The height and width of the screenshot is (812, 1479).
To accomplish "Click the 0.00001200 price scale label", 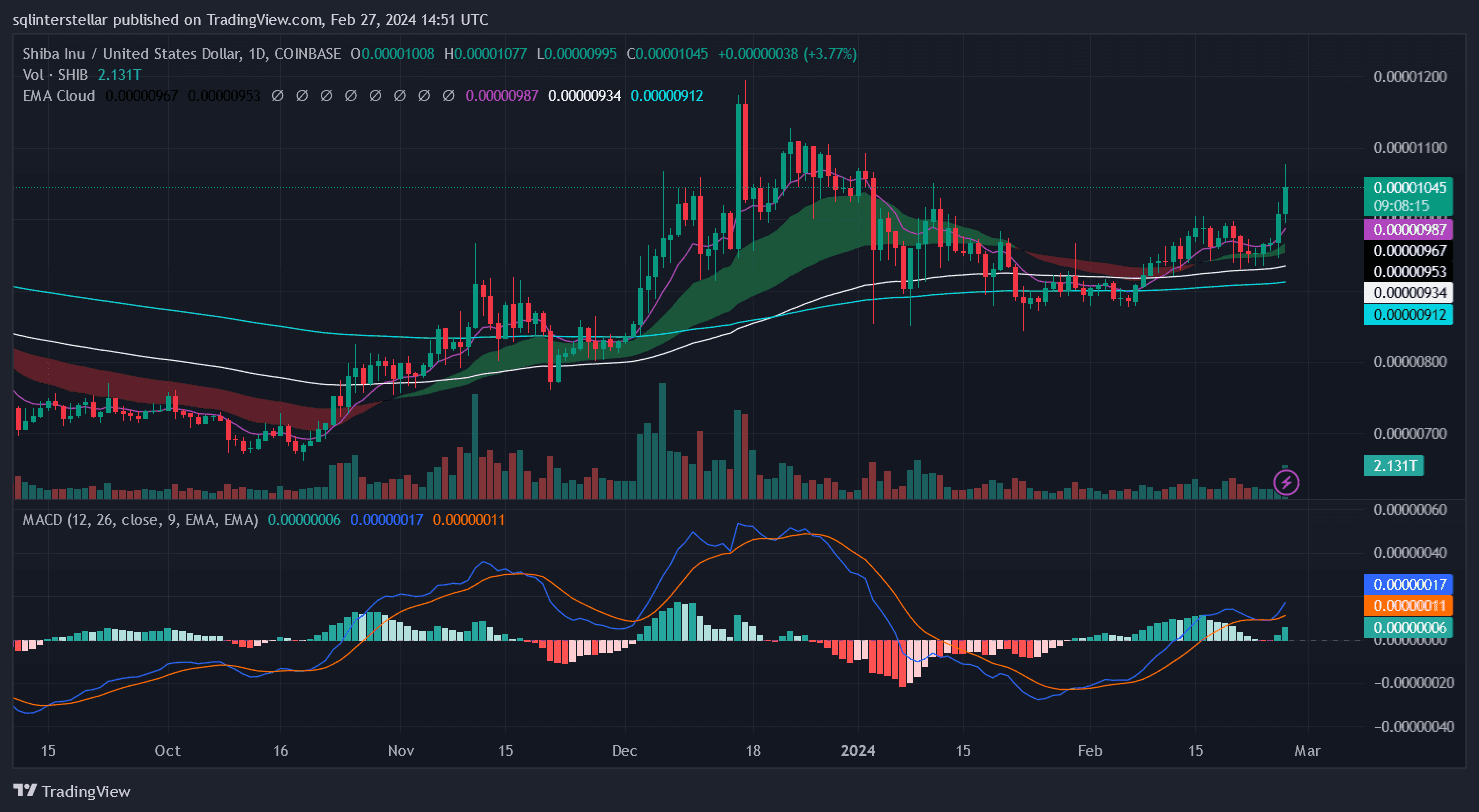I will click(1410, 77).
